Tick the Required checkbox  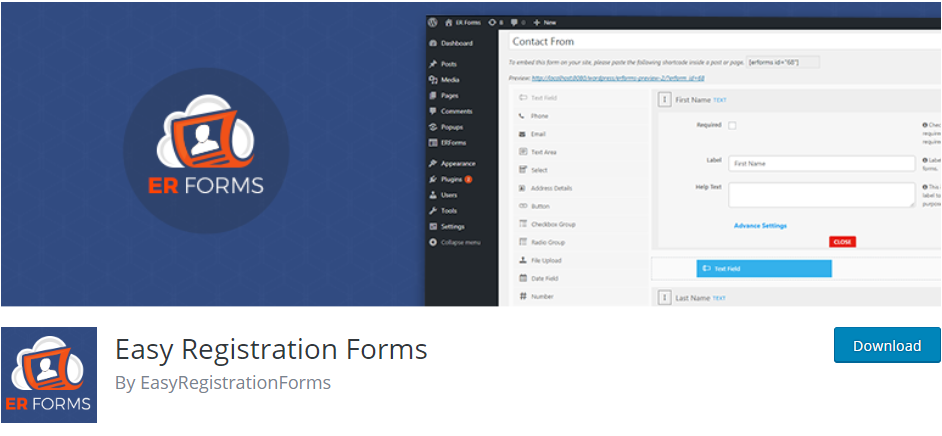(x=732, y=126)
